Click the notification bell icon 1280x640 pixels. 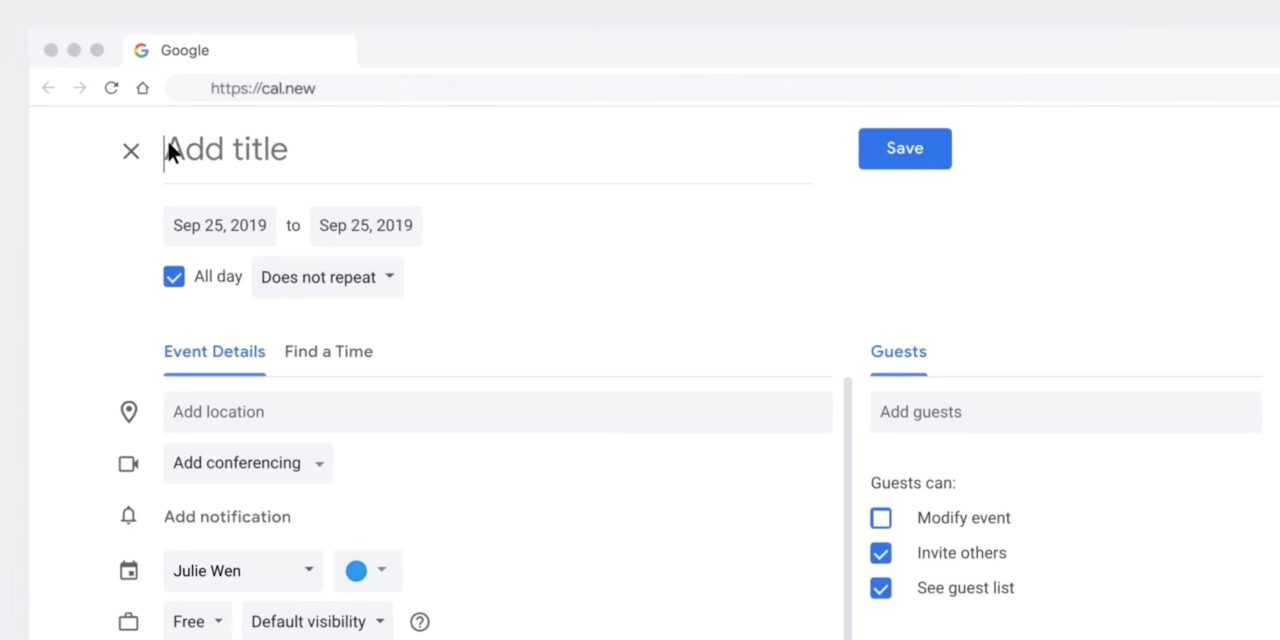point(129,516)
